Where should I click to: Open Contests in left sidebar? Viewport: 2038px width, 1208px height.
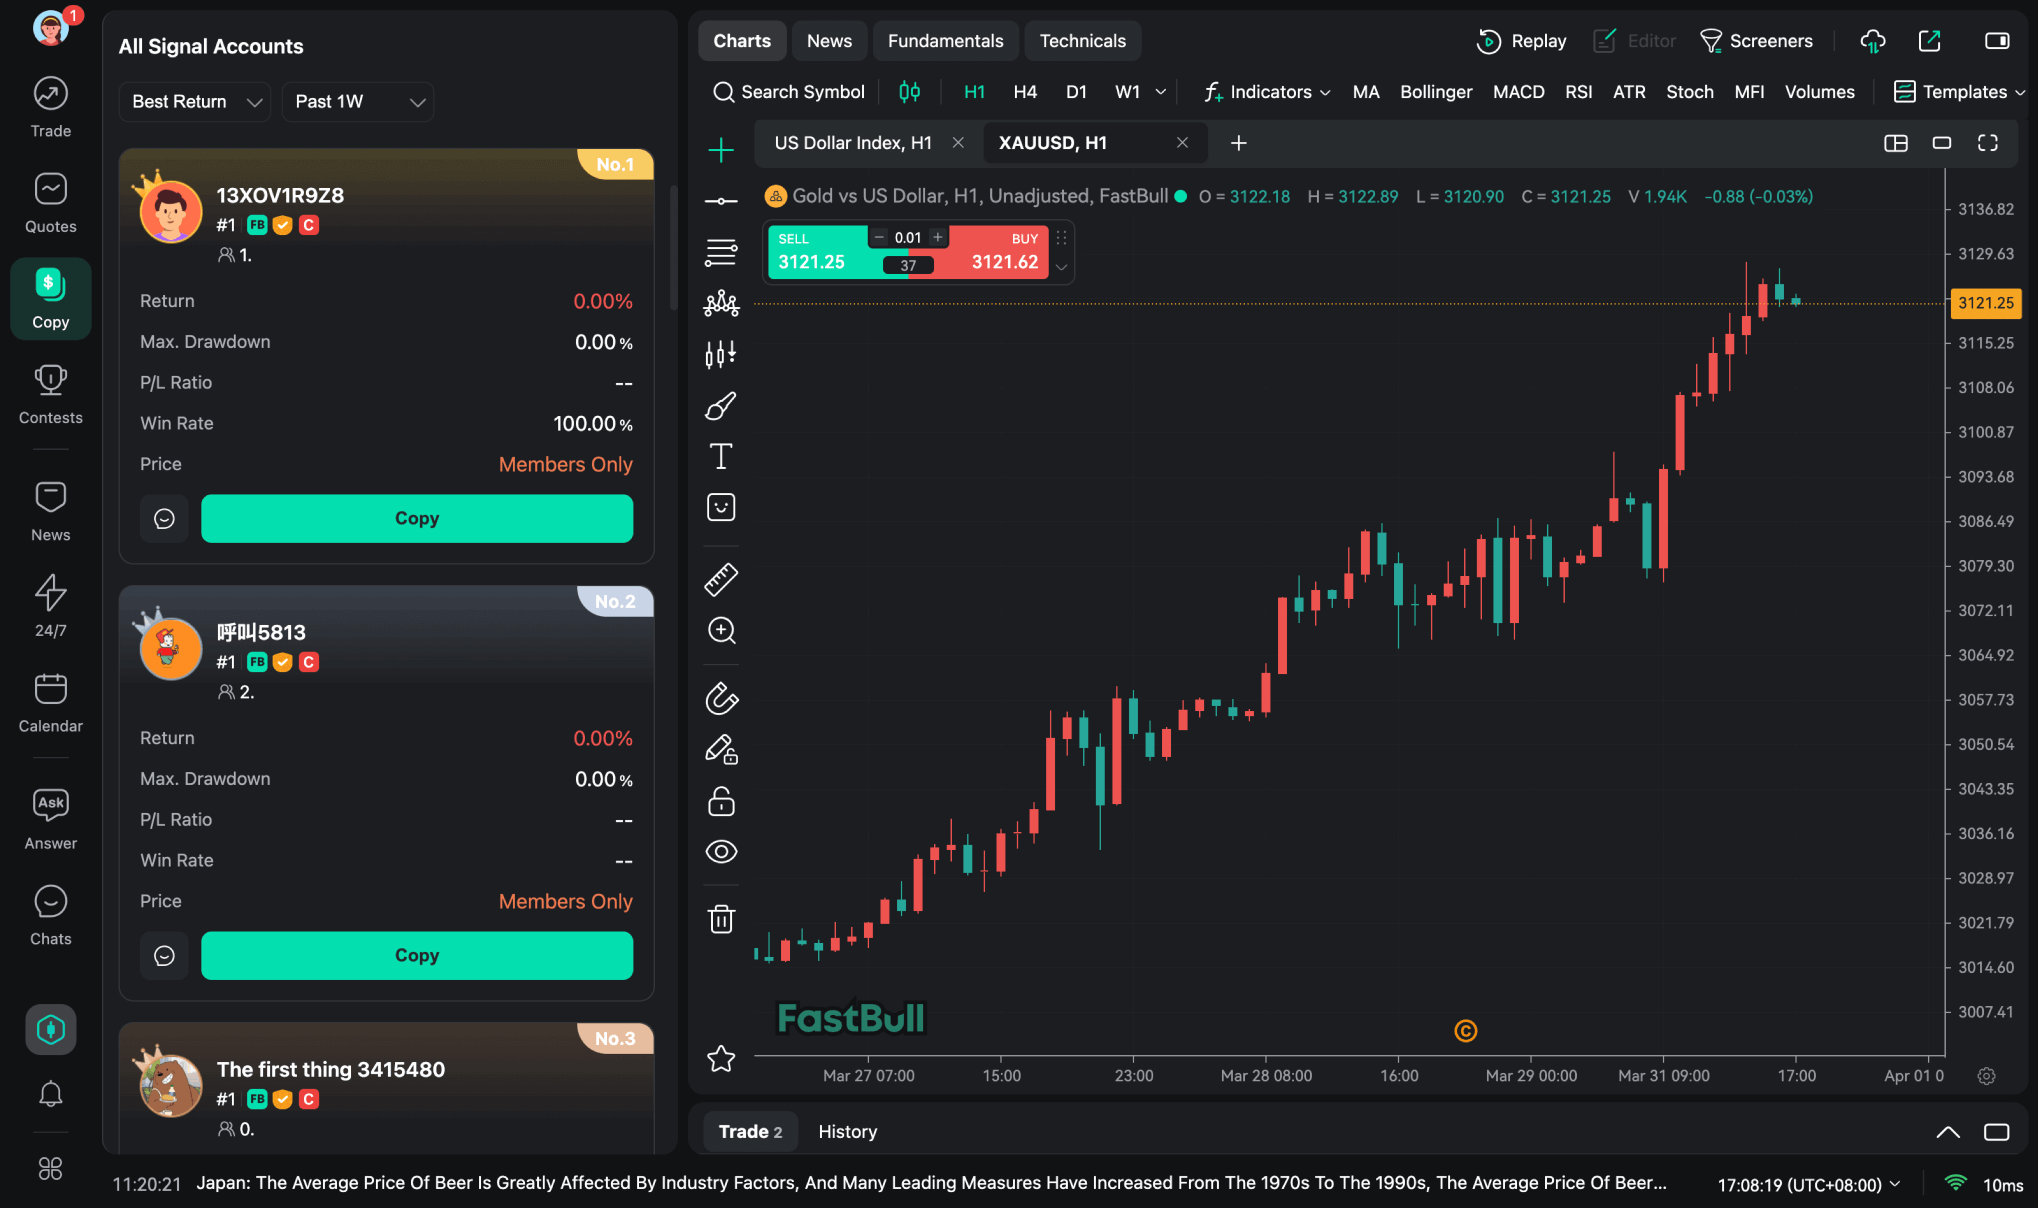(50, 394)
